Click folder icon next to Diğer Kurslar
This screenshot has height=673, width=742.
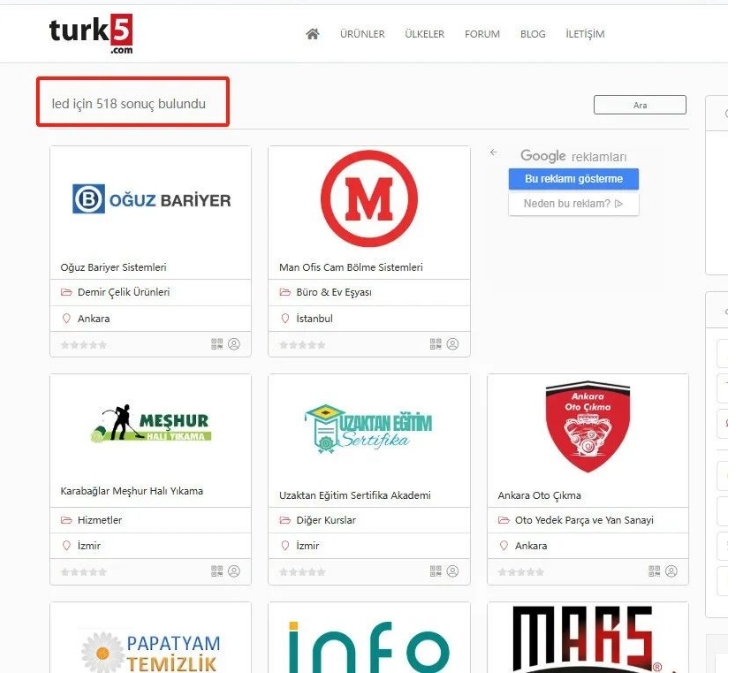pos(285,520)
